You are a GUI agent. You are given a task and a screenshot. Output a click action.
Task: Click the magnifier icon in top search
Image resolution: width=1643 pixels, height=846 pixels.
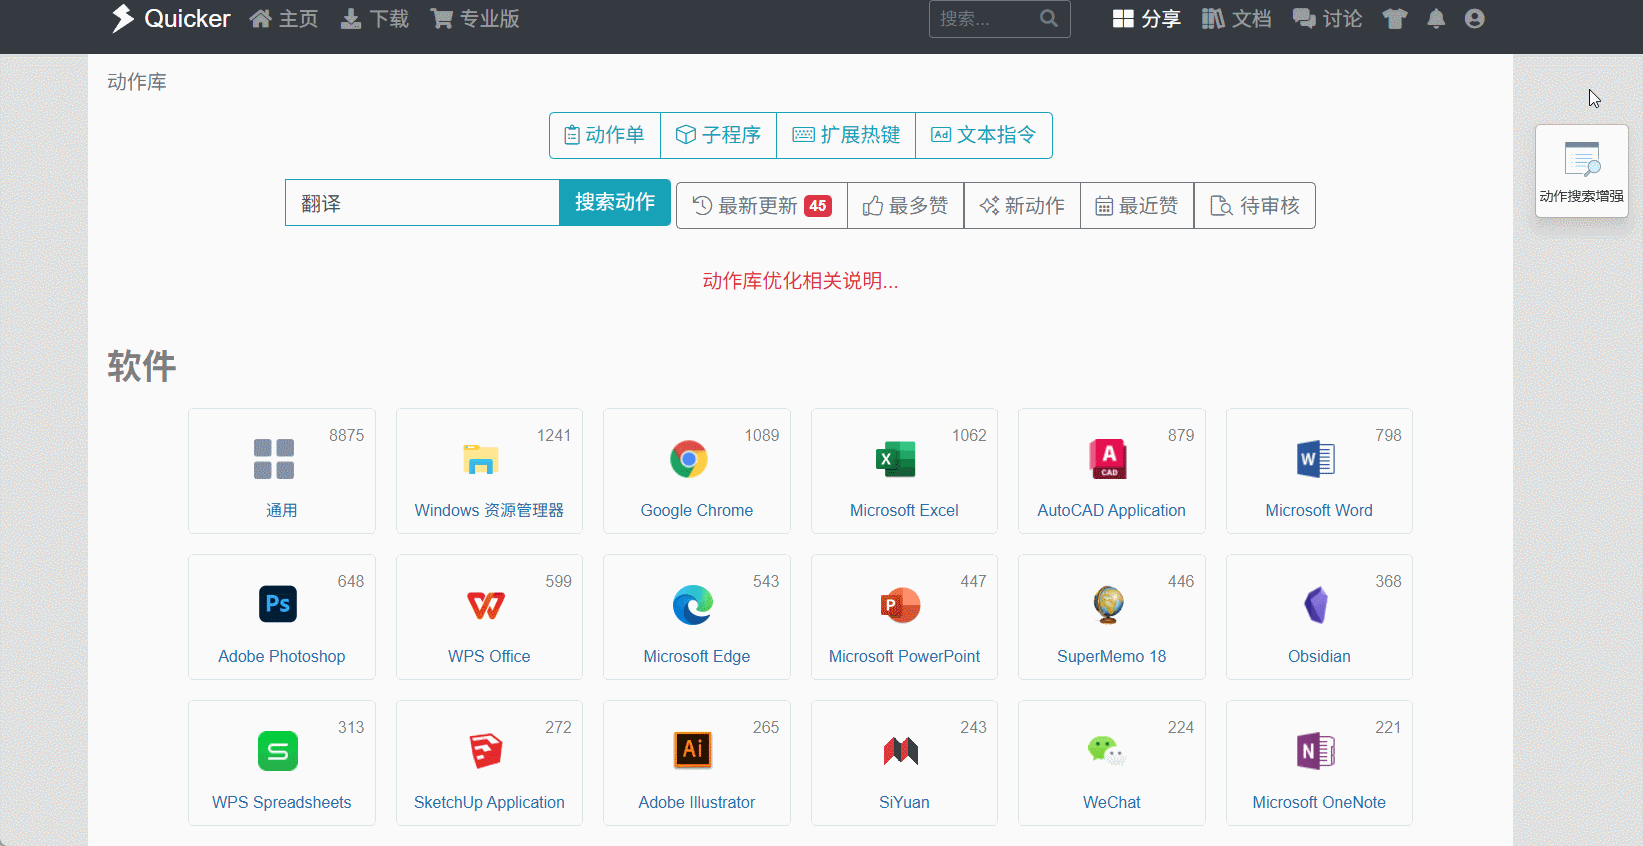1049,18
